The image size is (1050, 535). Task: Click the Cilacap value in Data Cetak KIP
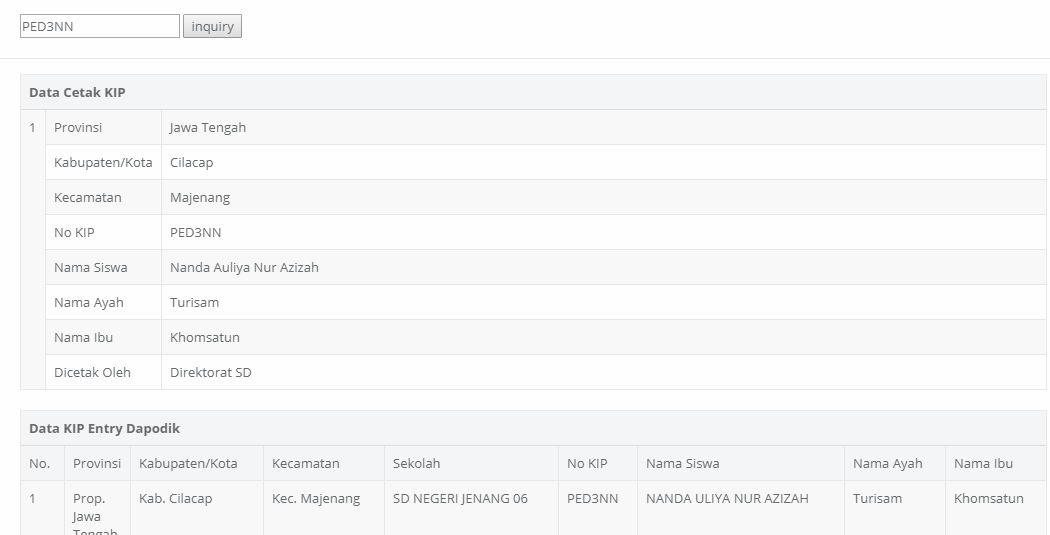[x=192, y=162]
